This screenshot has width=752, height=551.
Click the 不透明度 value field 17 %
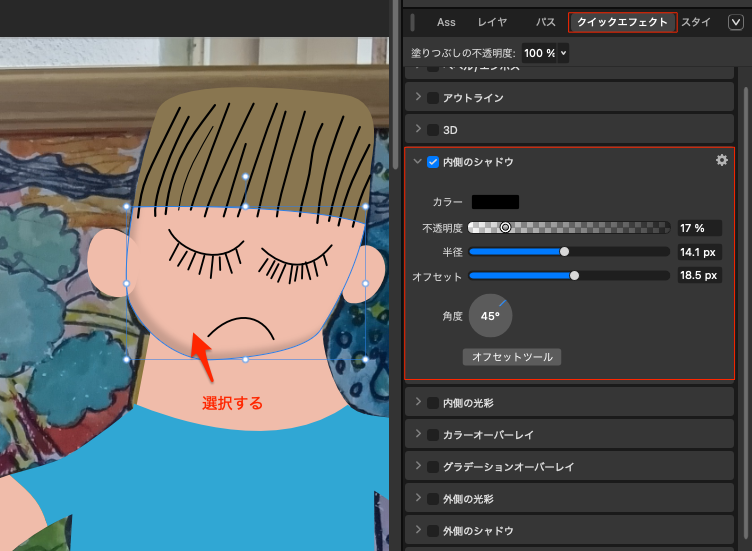pos(699,228)
